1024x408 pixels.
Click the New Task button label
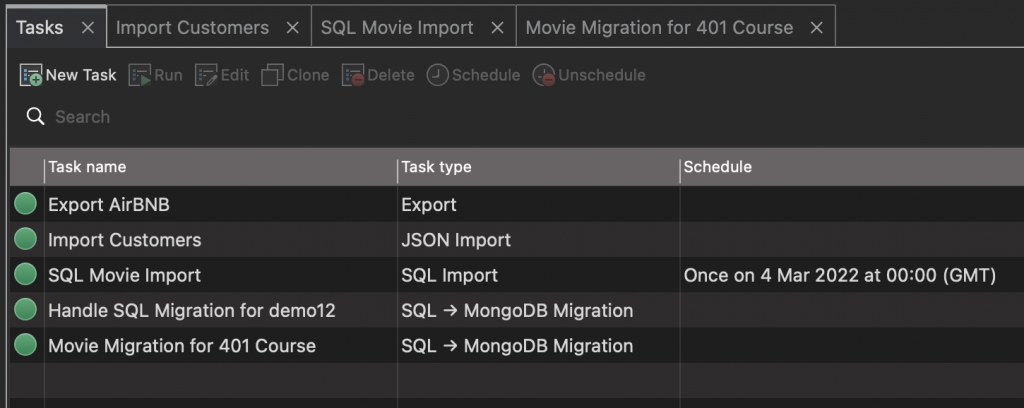tap(81, 75)
